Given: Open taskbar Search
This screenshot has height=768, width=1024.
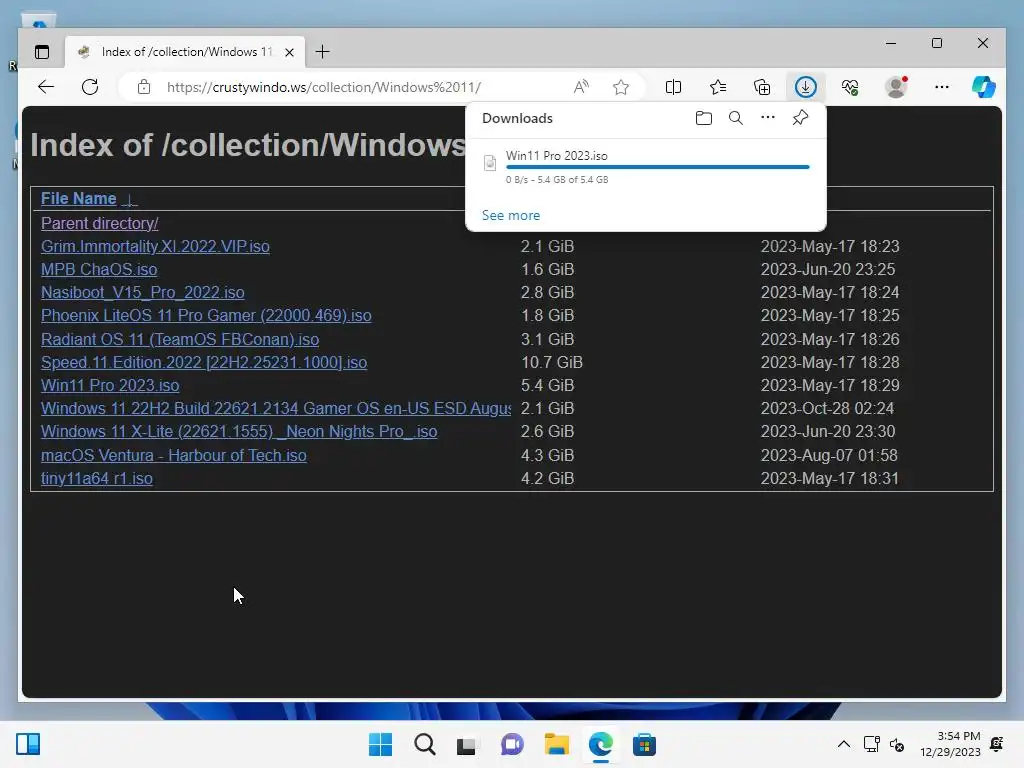Looking at the screenshot, I should 424,744.
